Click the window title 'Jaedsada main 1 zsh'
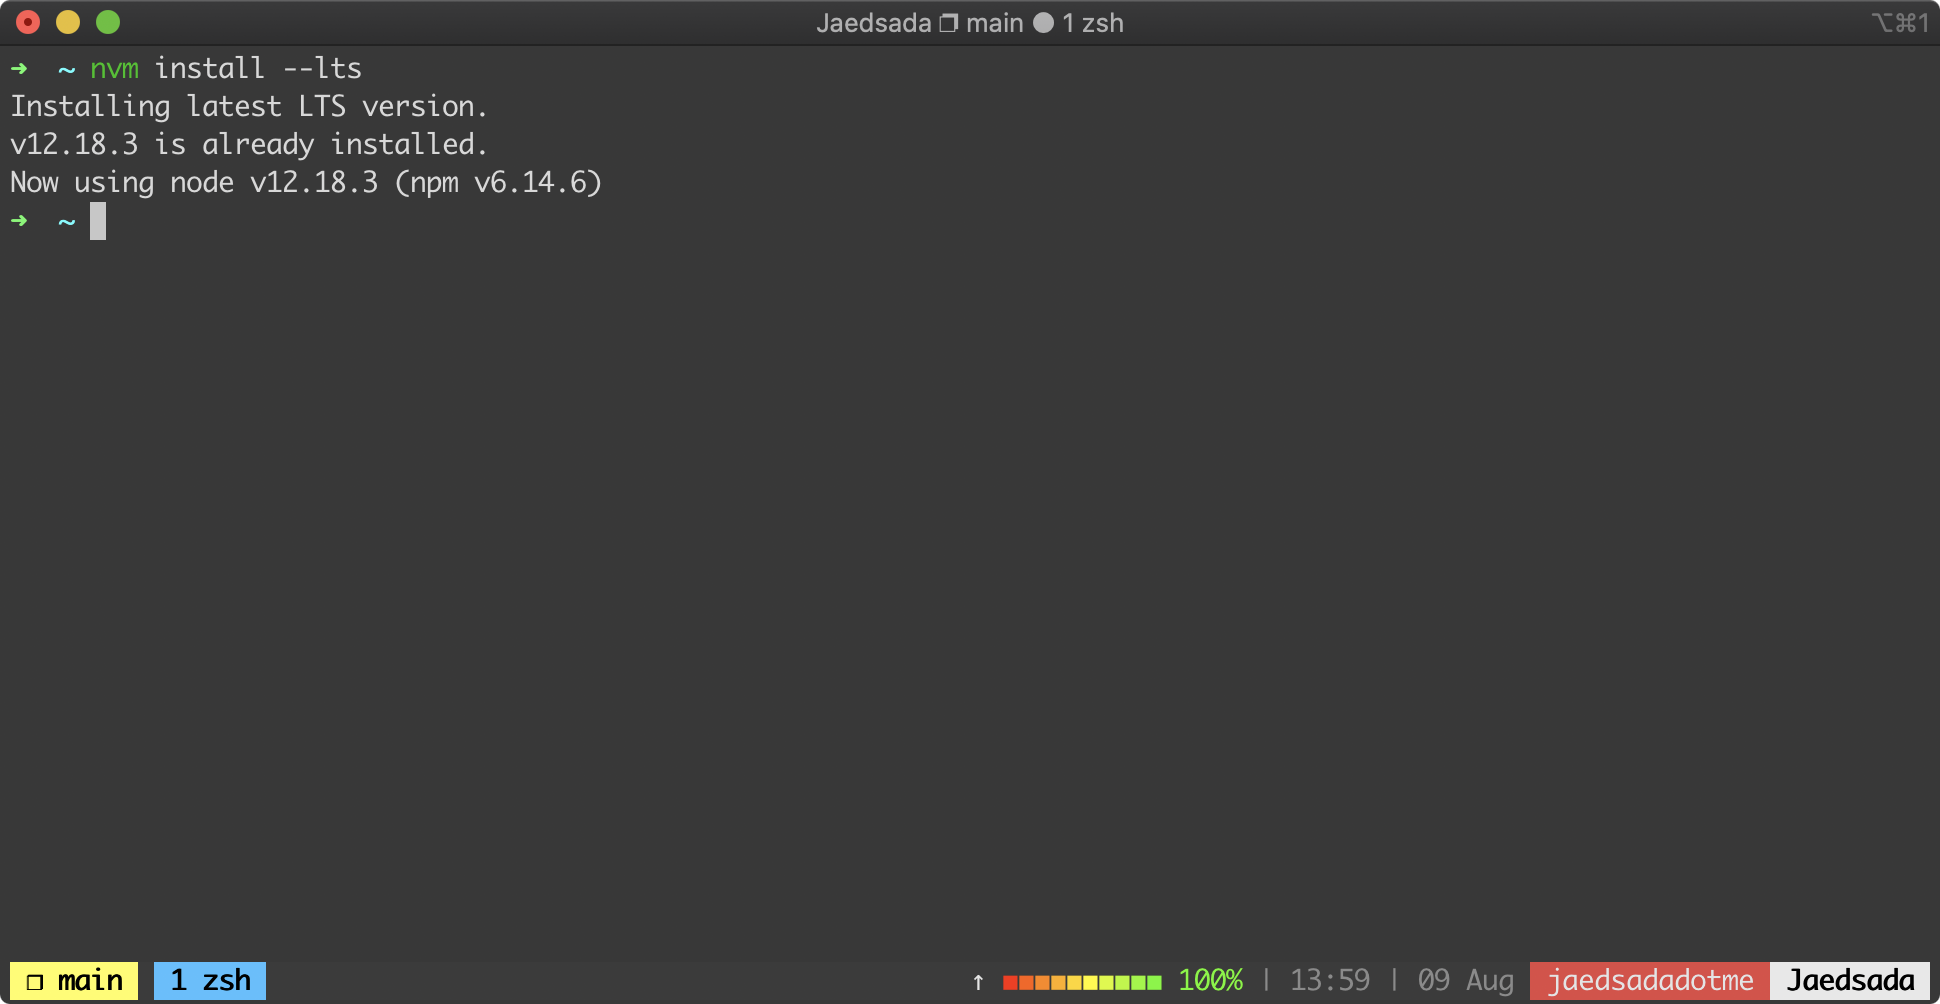This screenshot has height=1004, width=1940. tap(970, 23)
